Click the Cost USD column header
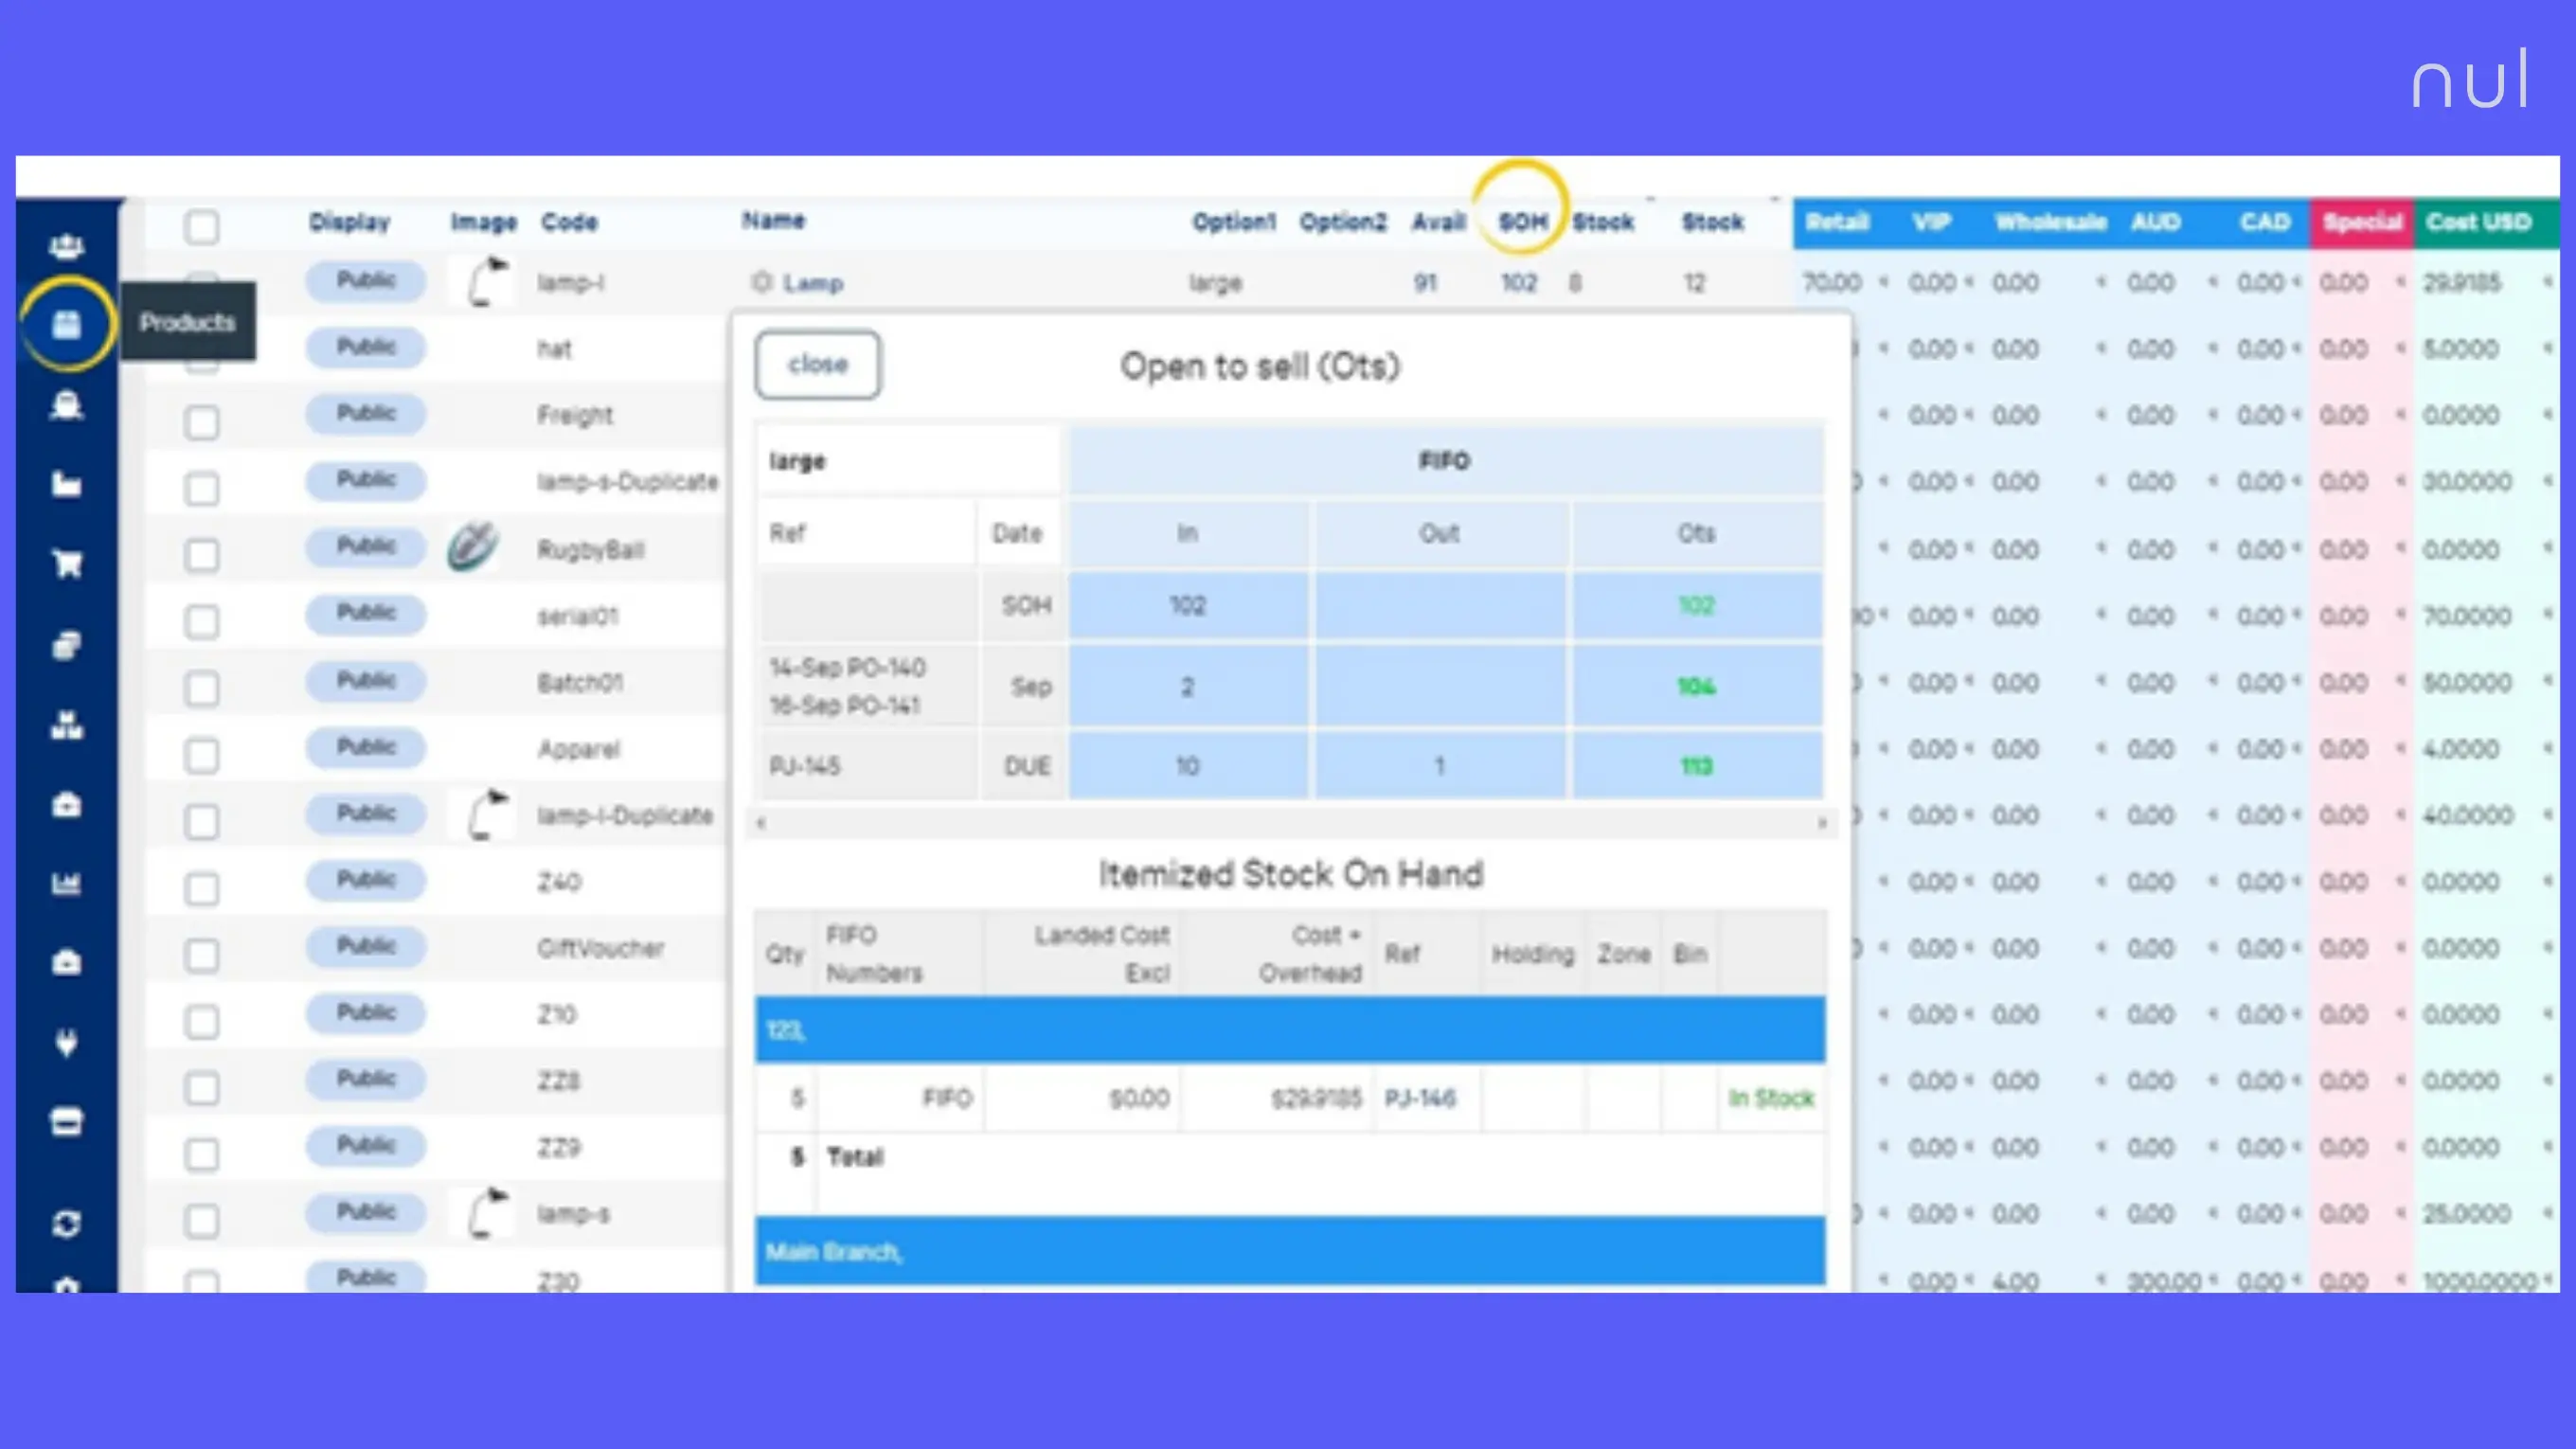 [2478, 222]
